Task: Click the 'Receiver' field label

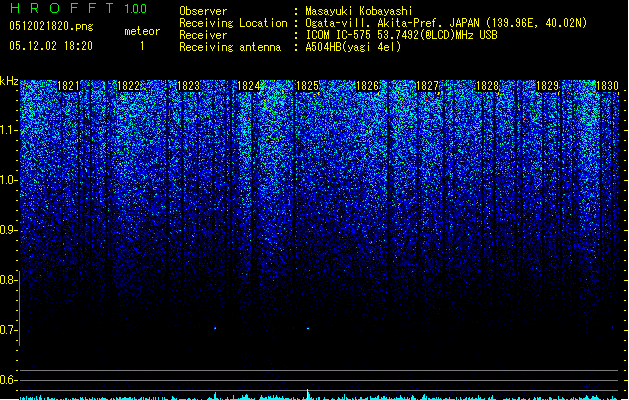Action: 203,35
